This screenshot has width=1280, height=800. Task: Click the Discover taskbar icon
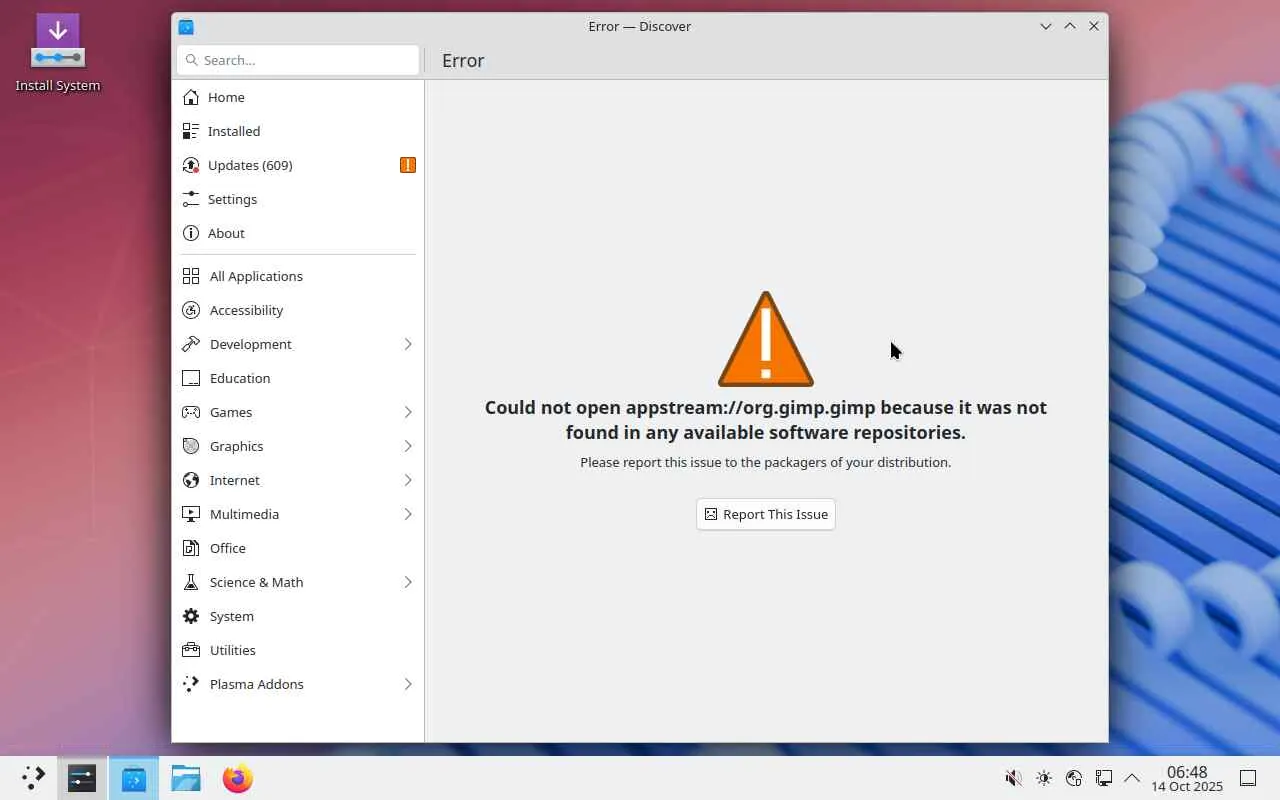[134, 778]
